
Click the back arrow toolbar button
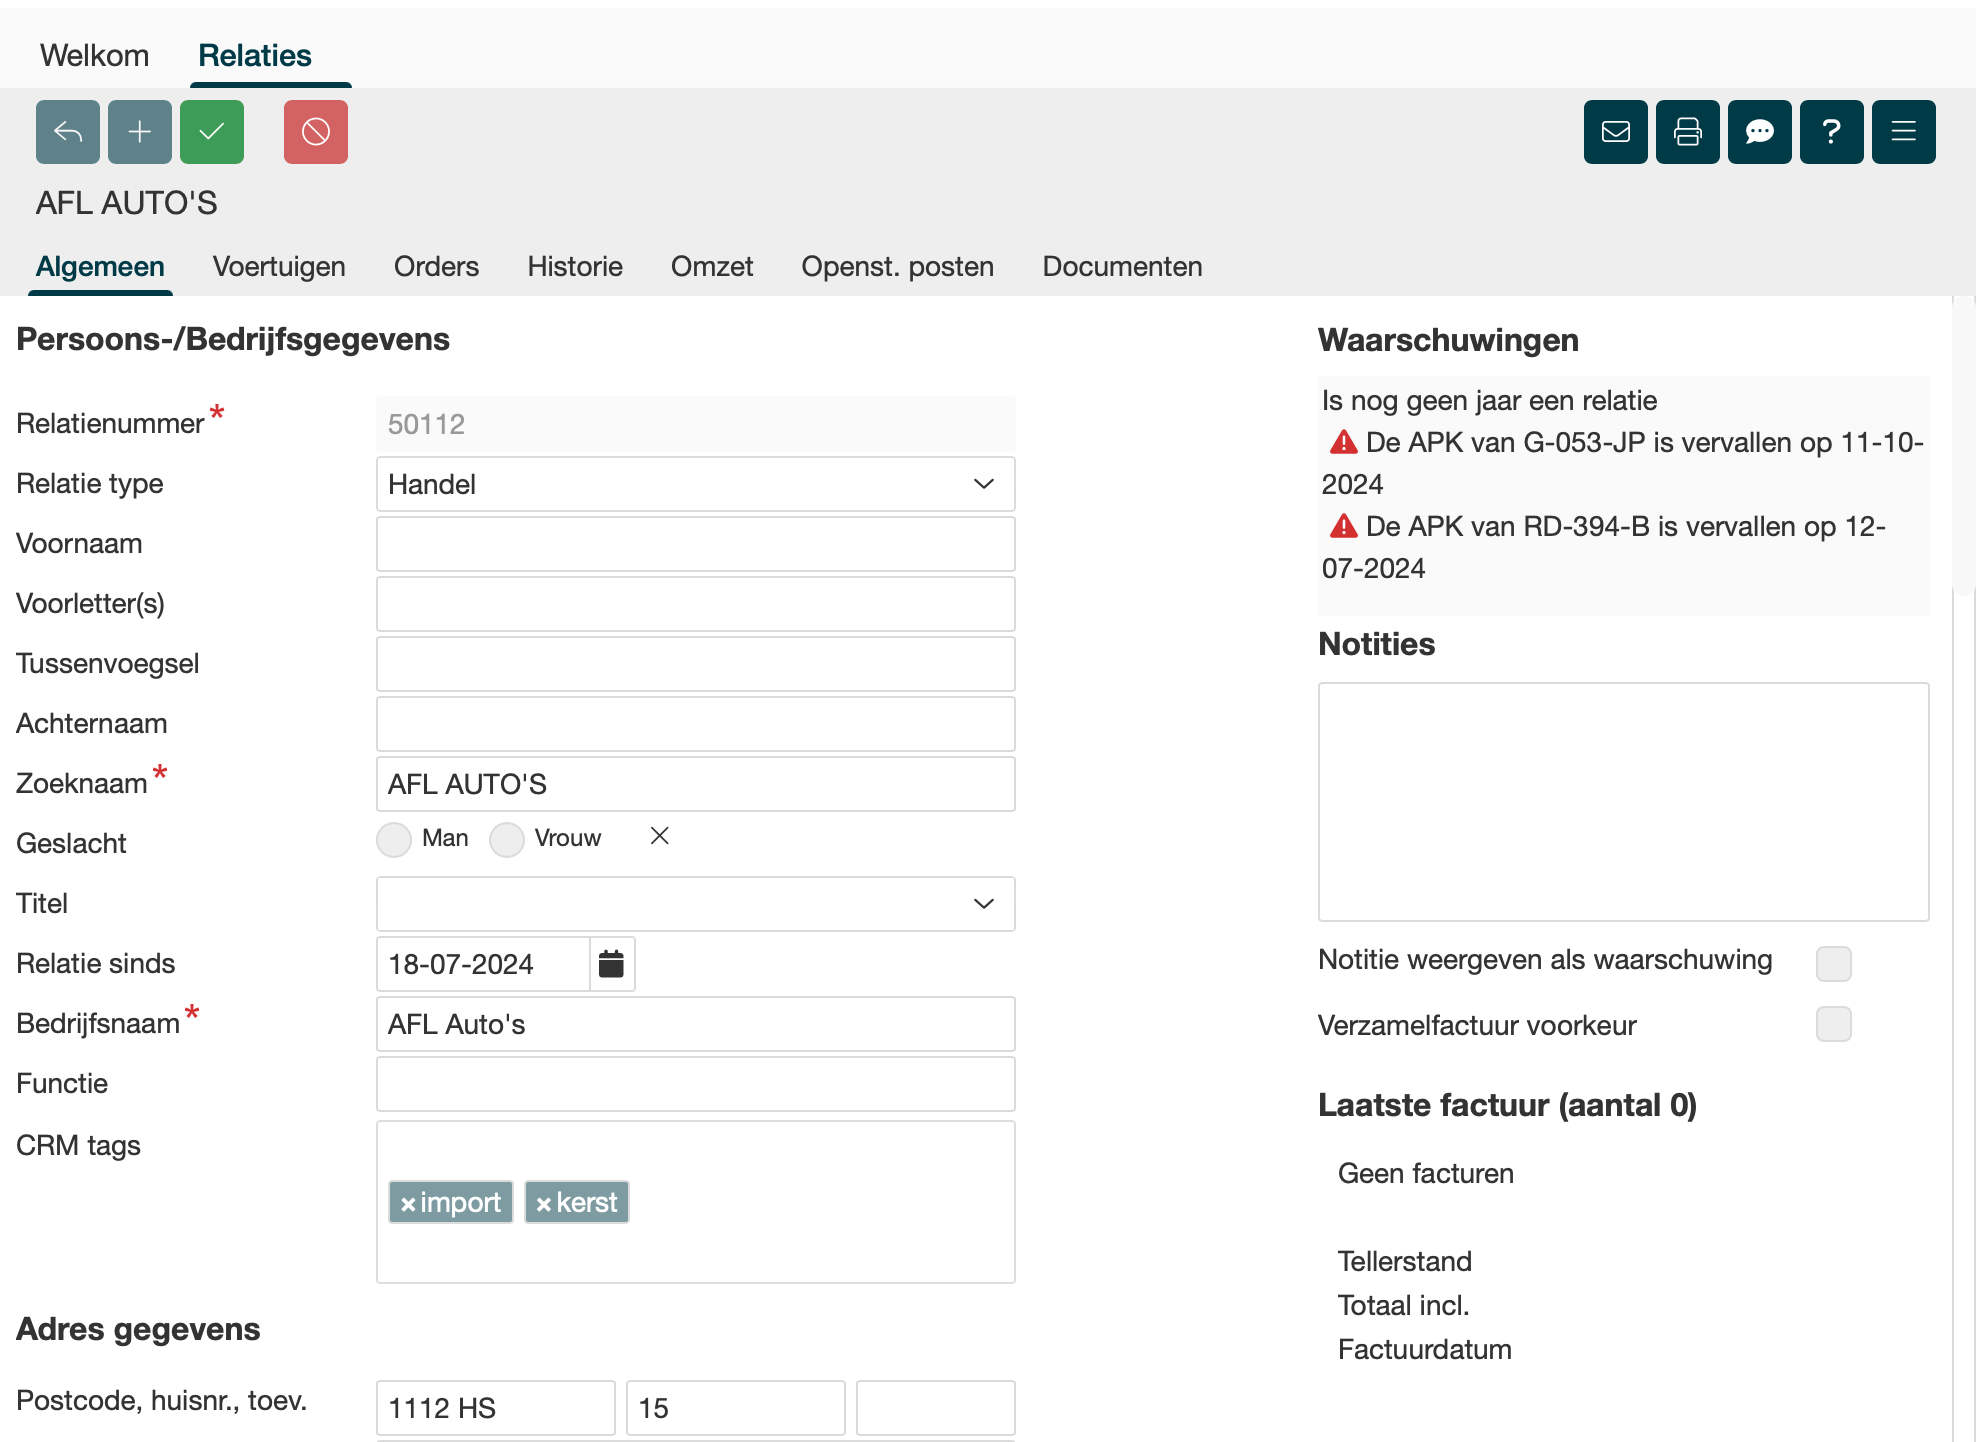68,132
